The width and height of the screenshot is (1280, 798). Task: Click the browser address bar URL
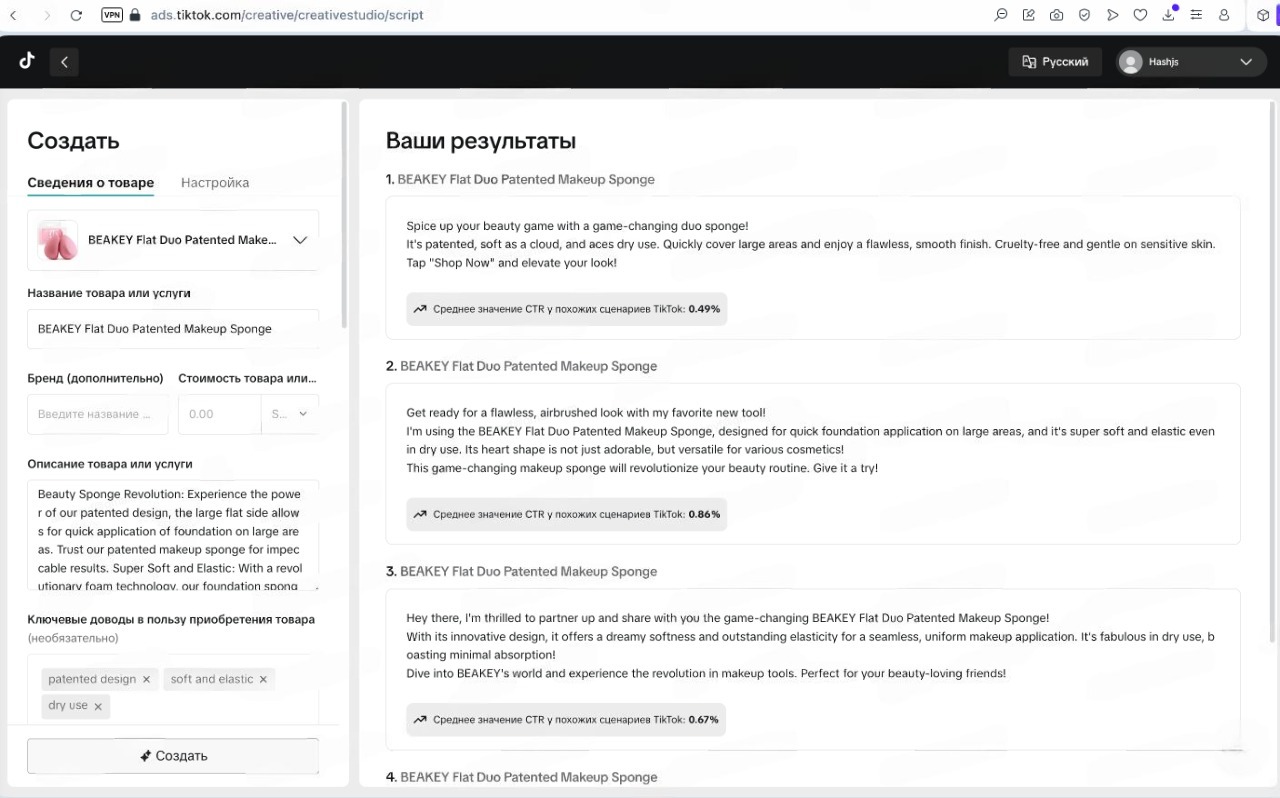(x=287, y=15)
